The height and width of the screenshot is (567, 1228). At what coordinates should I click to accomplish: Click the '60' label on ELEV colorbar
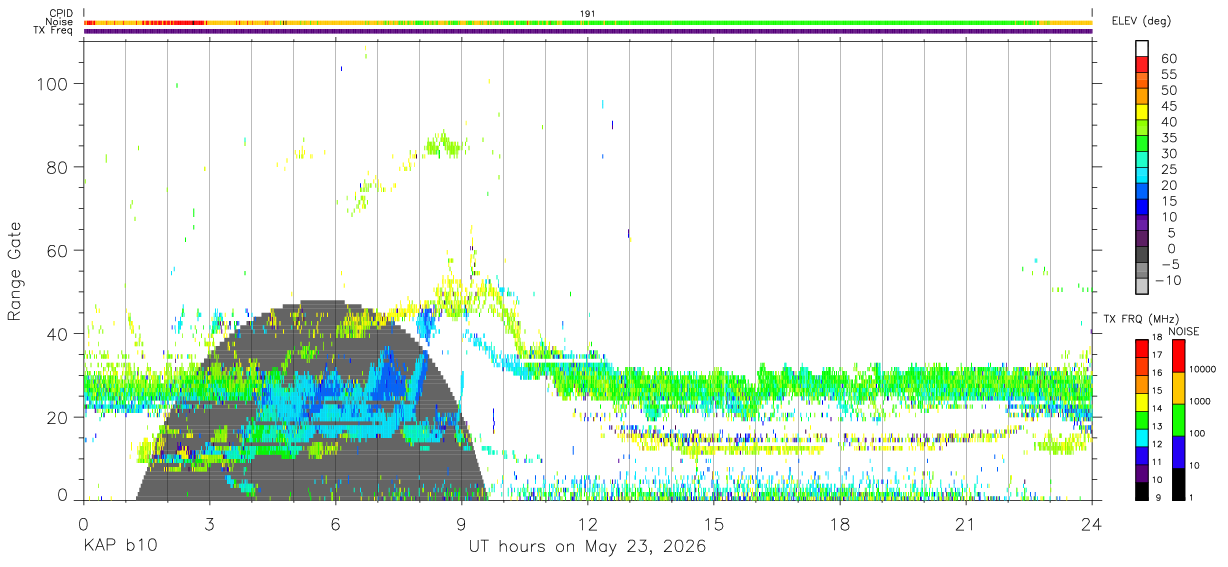[1168, 58]
